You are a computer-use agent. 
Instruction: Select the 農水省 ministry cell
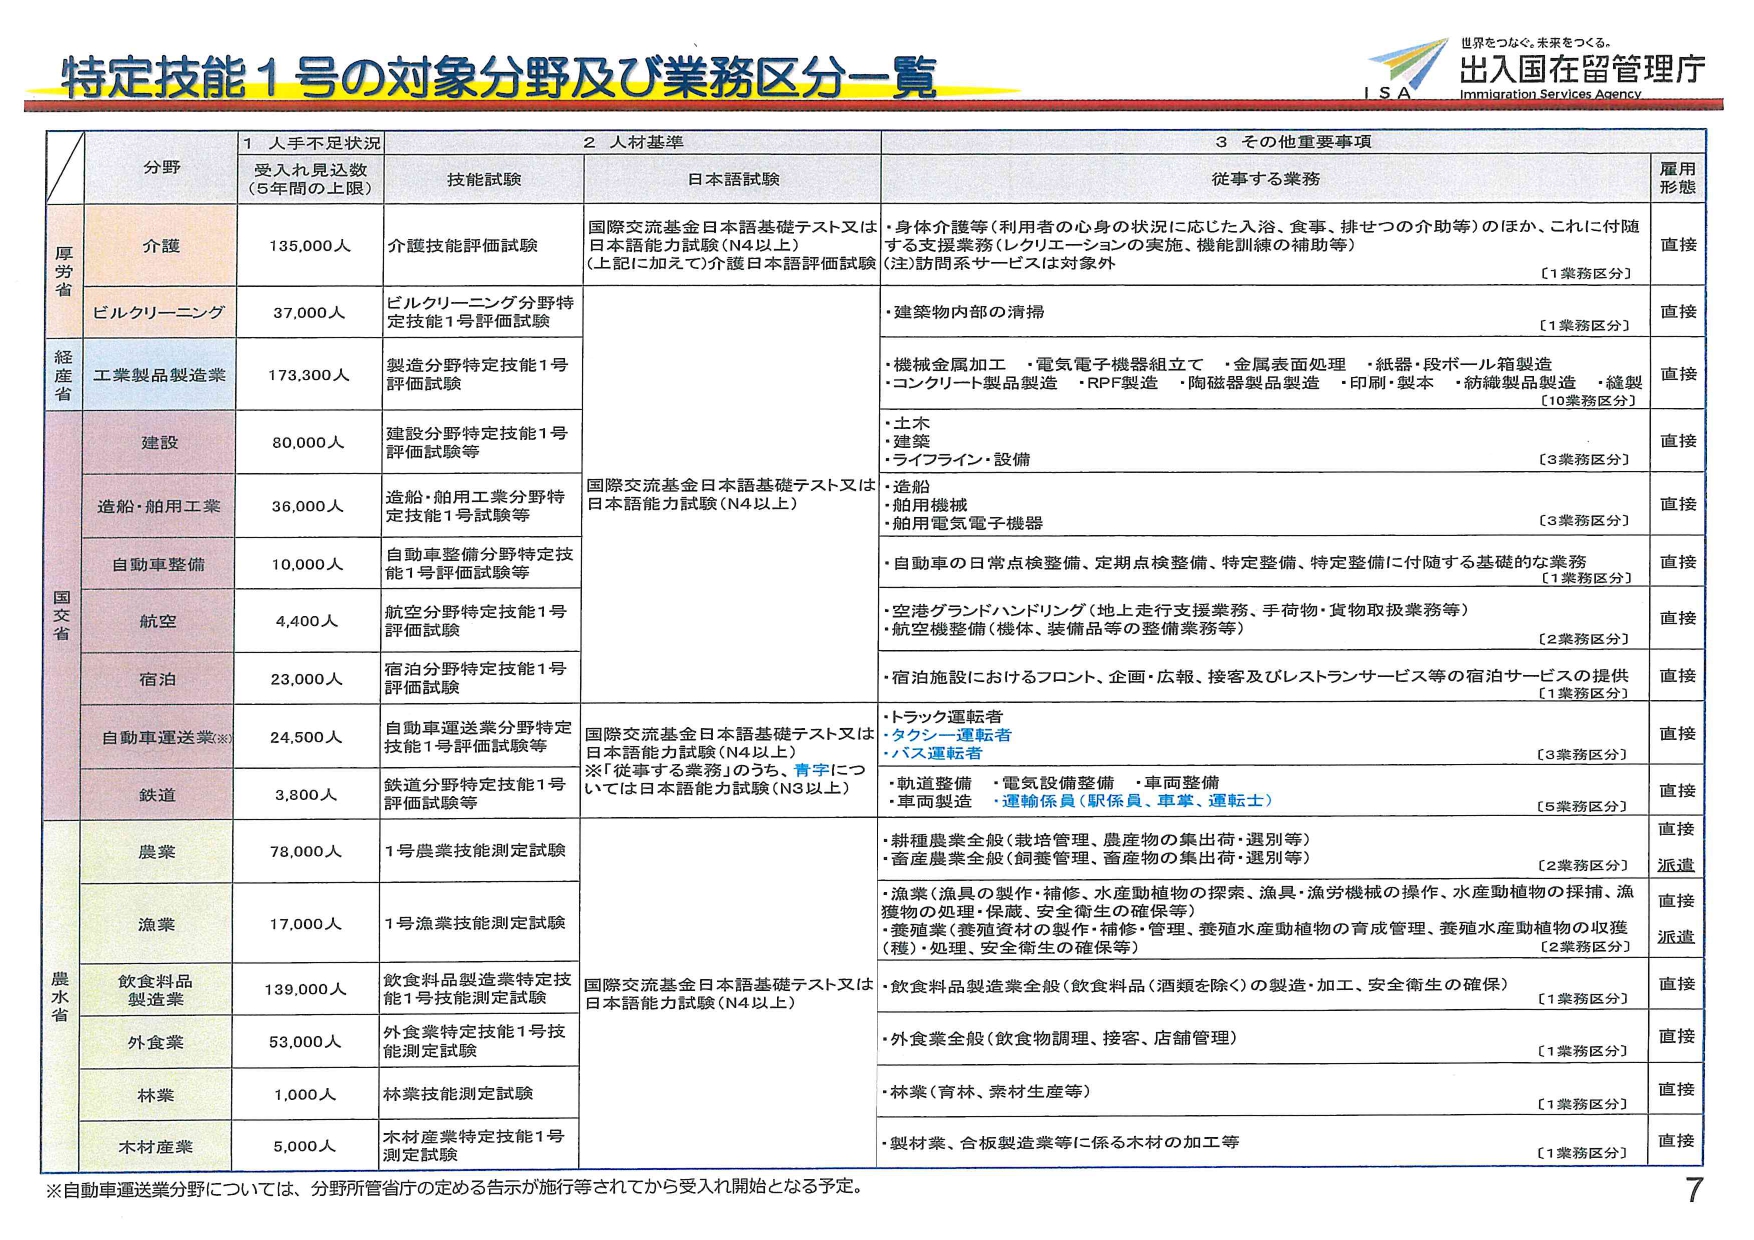pos(61,994)
